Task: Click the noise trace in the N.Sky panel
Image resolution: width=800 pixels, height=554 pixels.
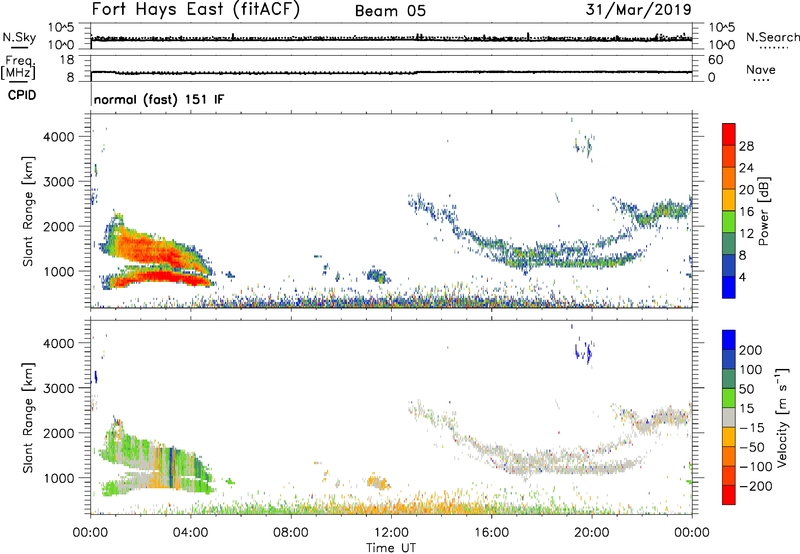Action: pyautogui.click(x=391, y=38)
